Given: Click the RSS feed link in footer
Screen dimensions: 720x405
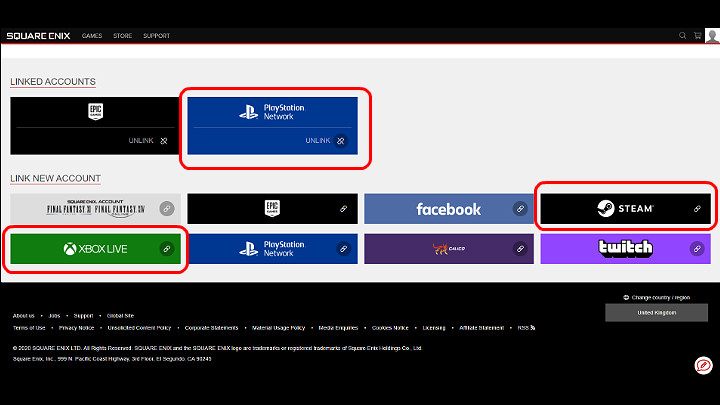Looking at the screenshot, I should [525, 328].
